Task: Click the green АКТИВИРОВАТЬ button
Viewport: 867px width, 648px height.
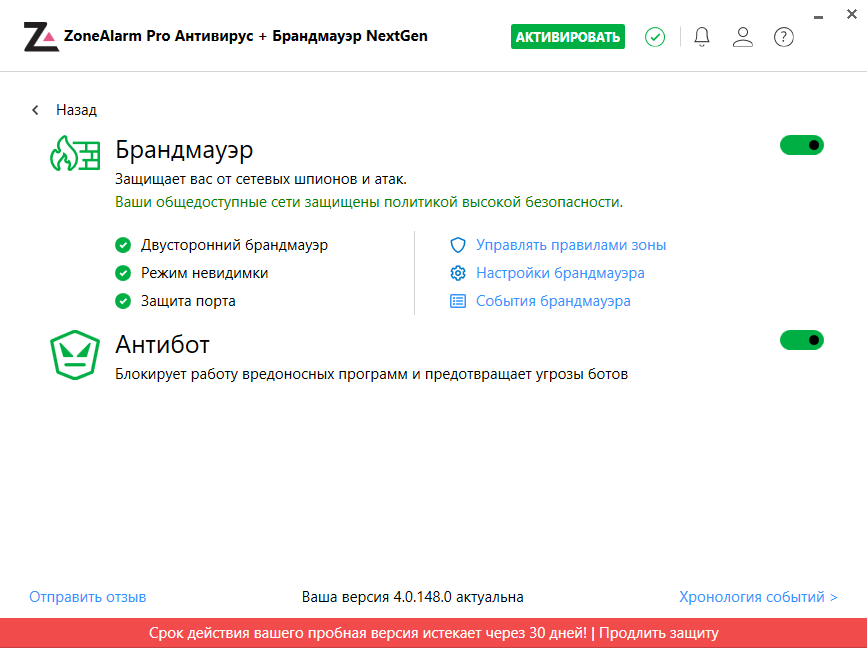Action: pos(568,36)
